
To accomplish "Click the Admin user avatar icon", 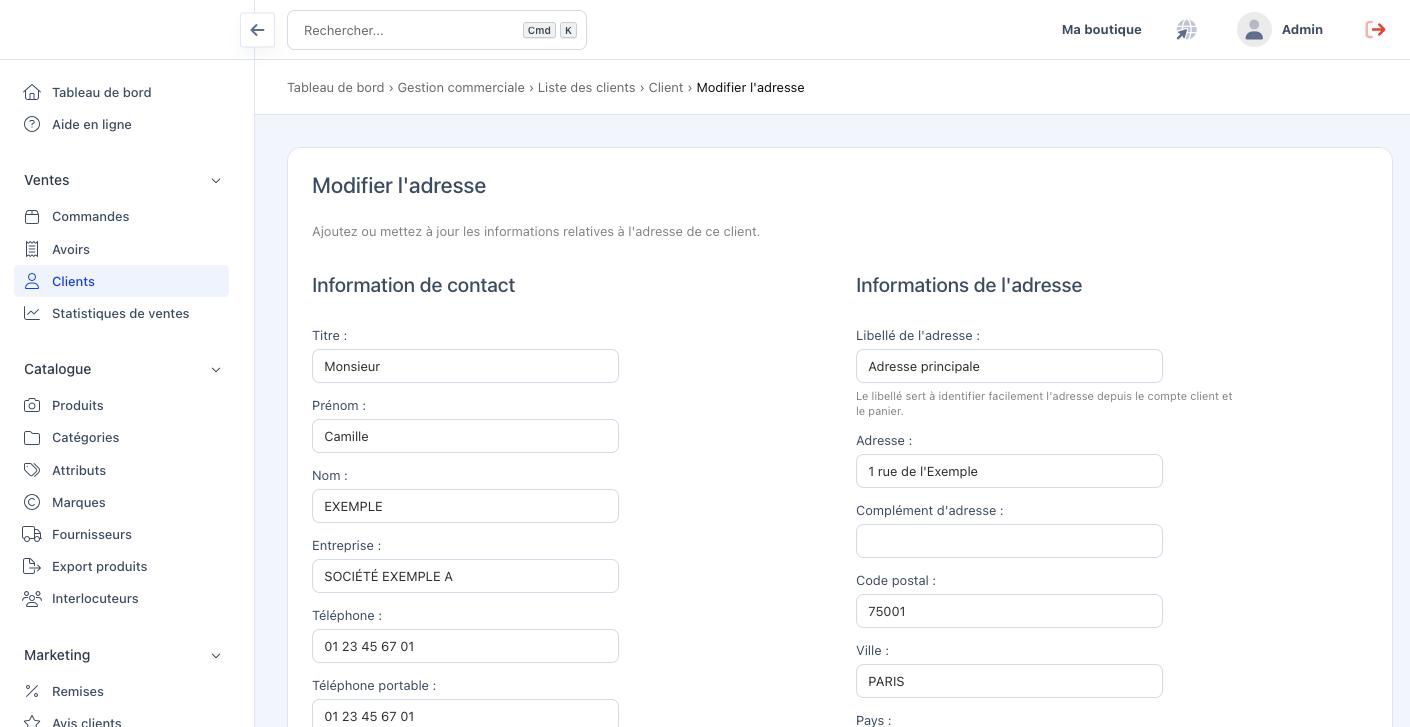I will click(1254, 30).
